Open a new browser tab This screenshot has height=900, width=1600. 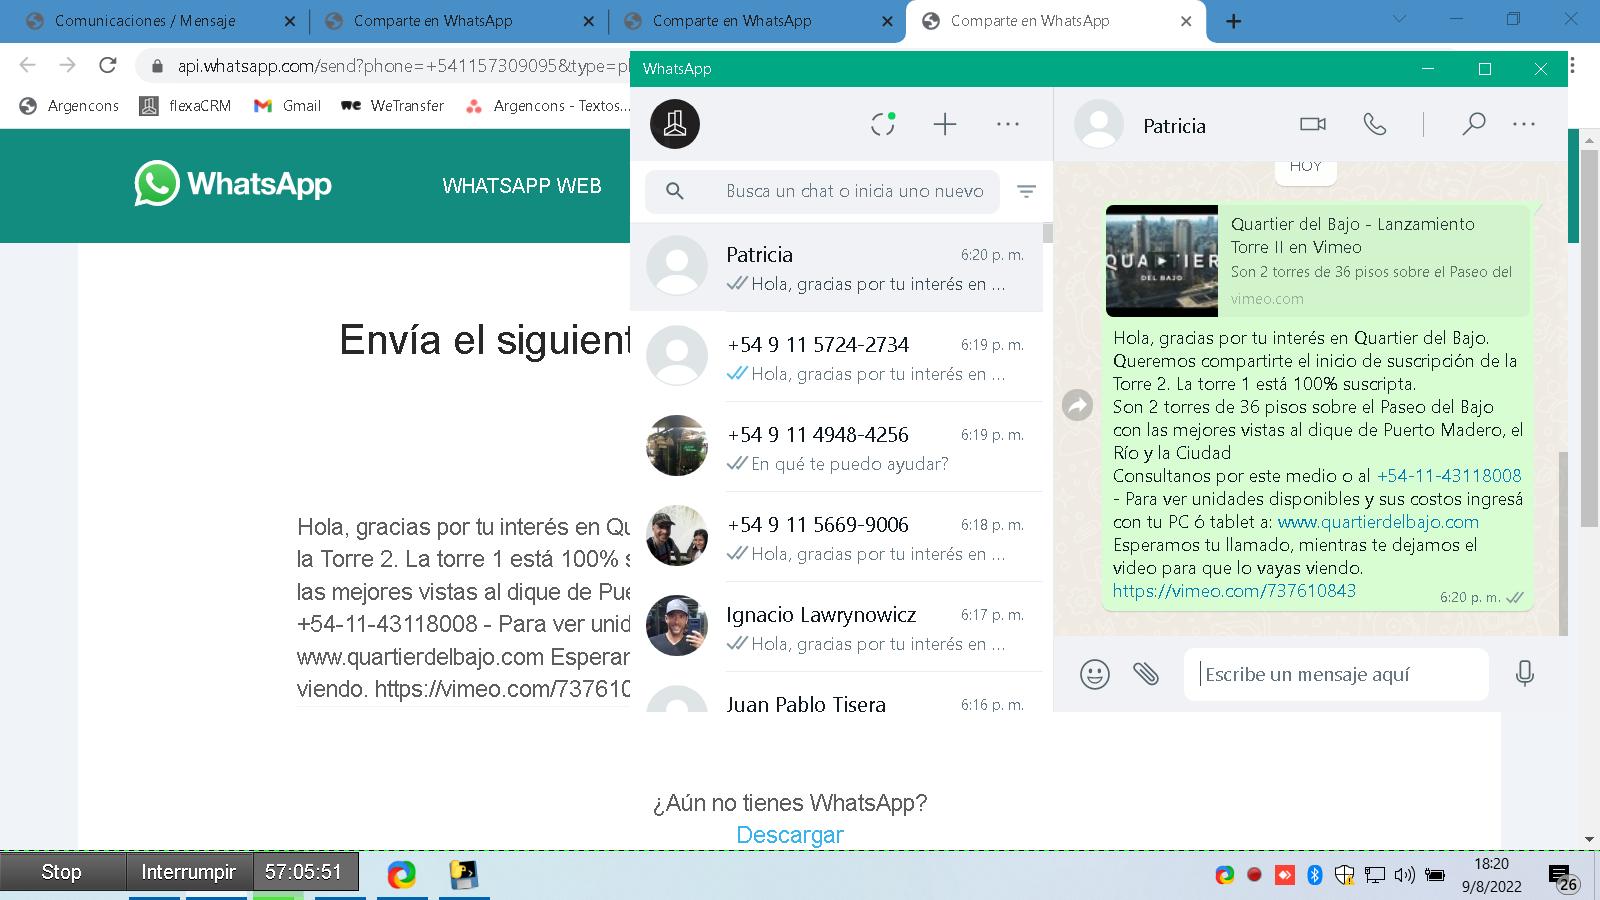pyautogui.click(x=1234, y=21)
